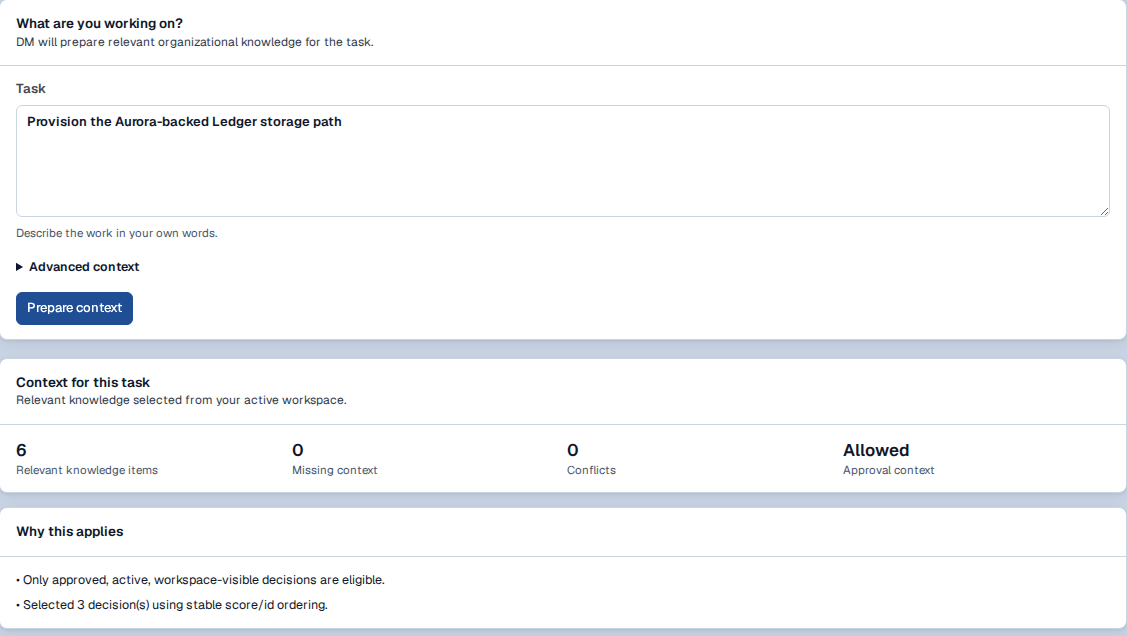Click 'Relevant knowledge selected from your active workspace.' text
Viewport: 1127px width, 636px height.
point(181,400)
